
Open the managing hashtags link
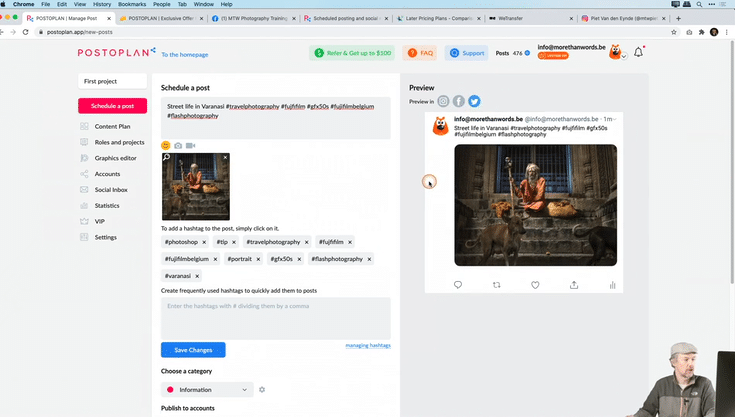(368, 345)
